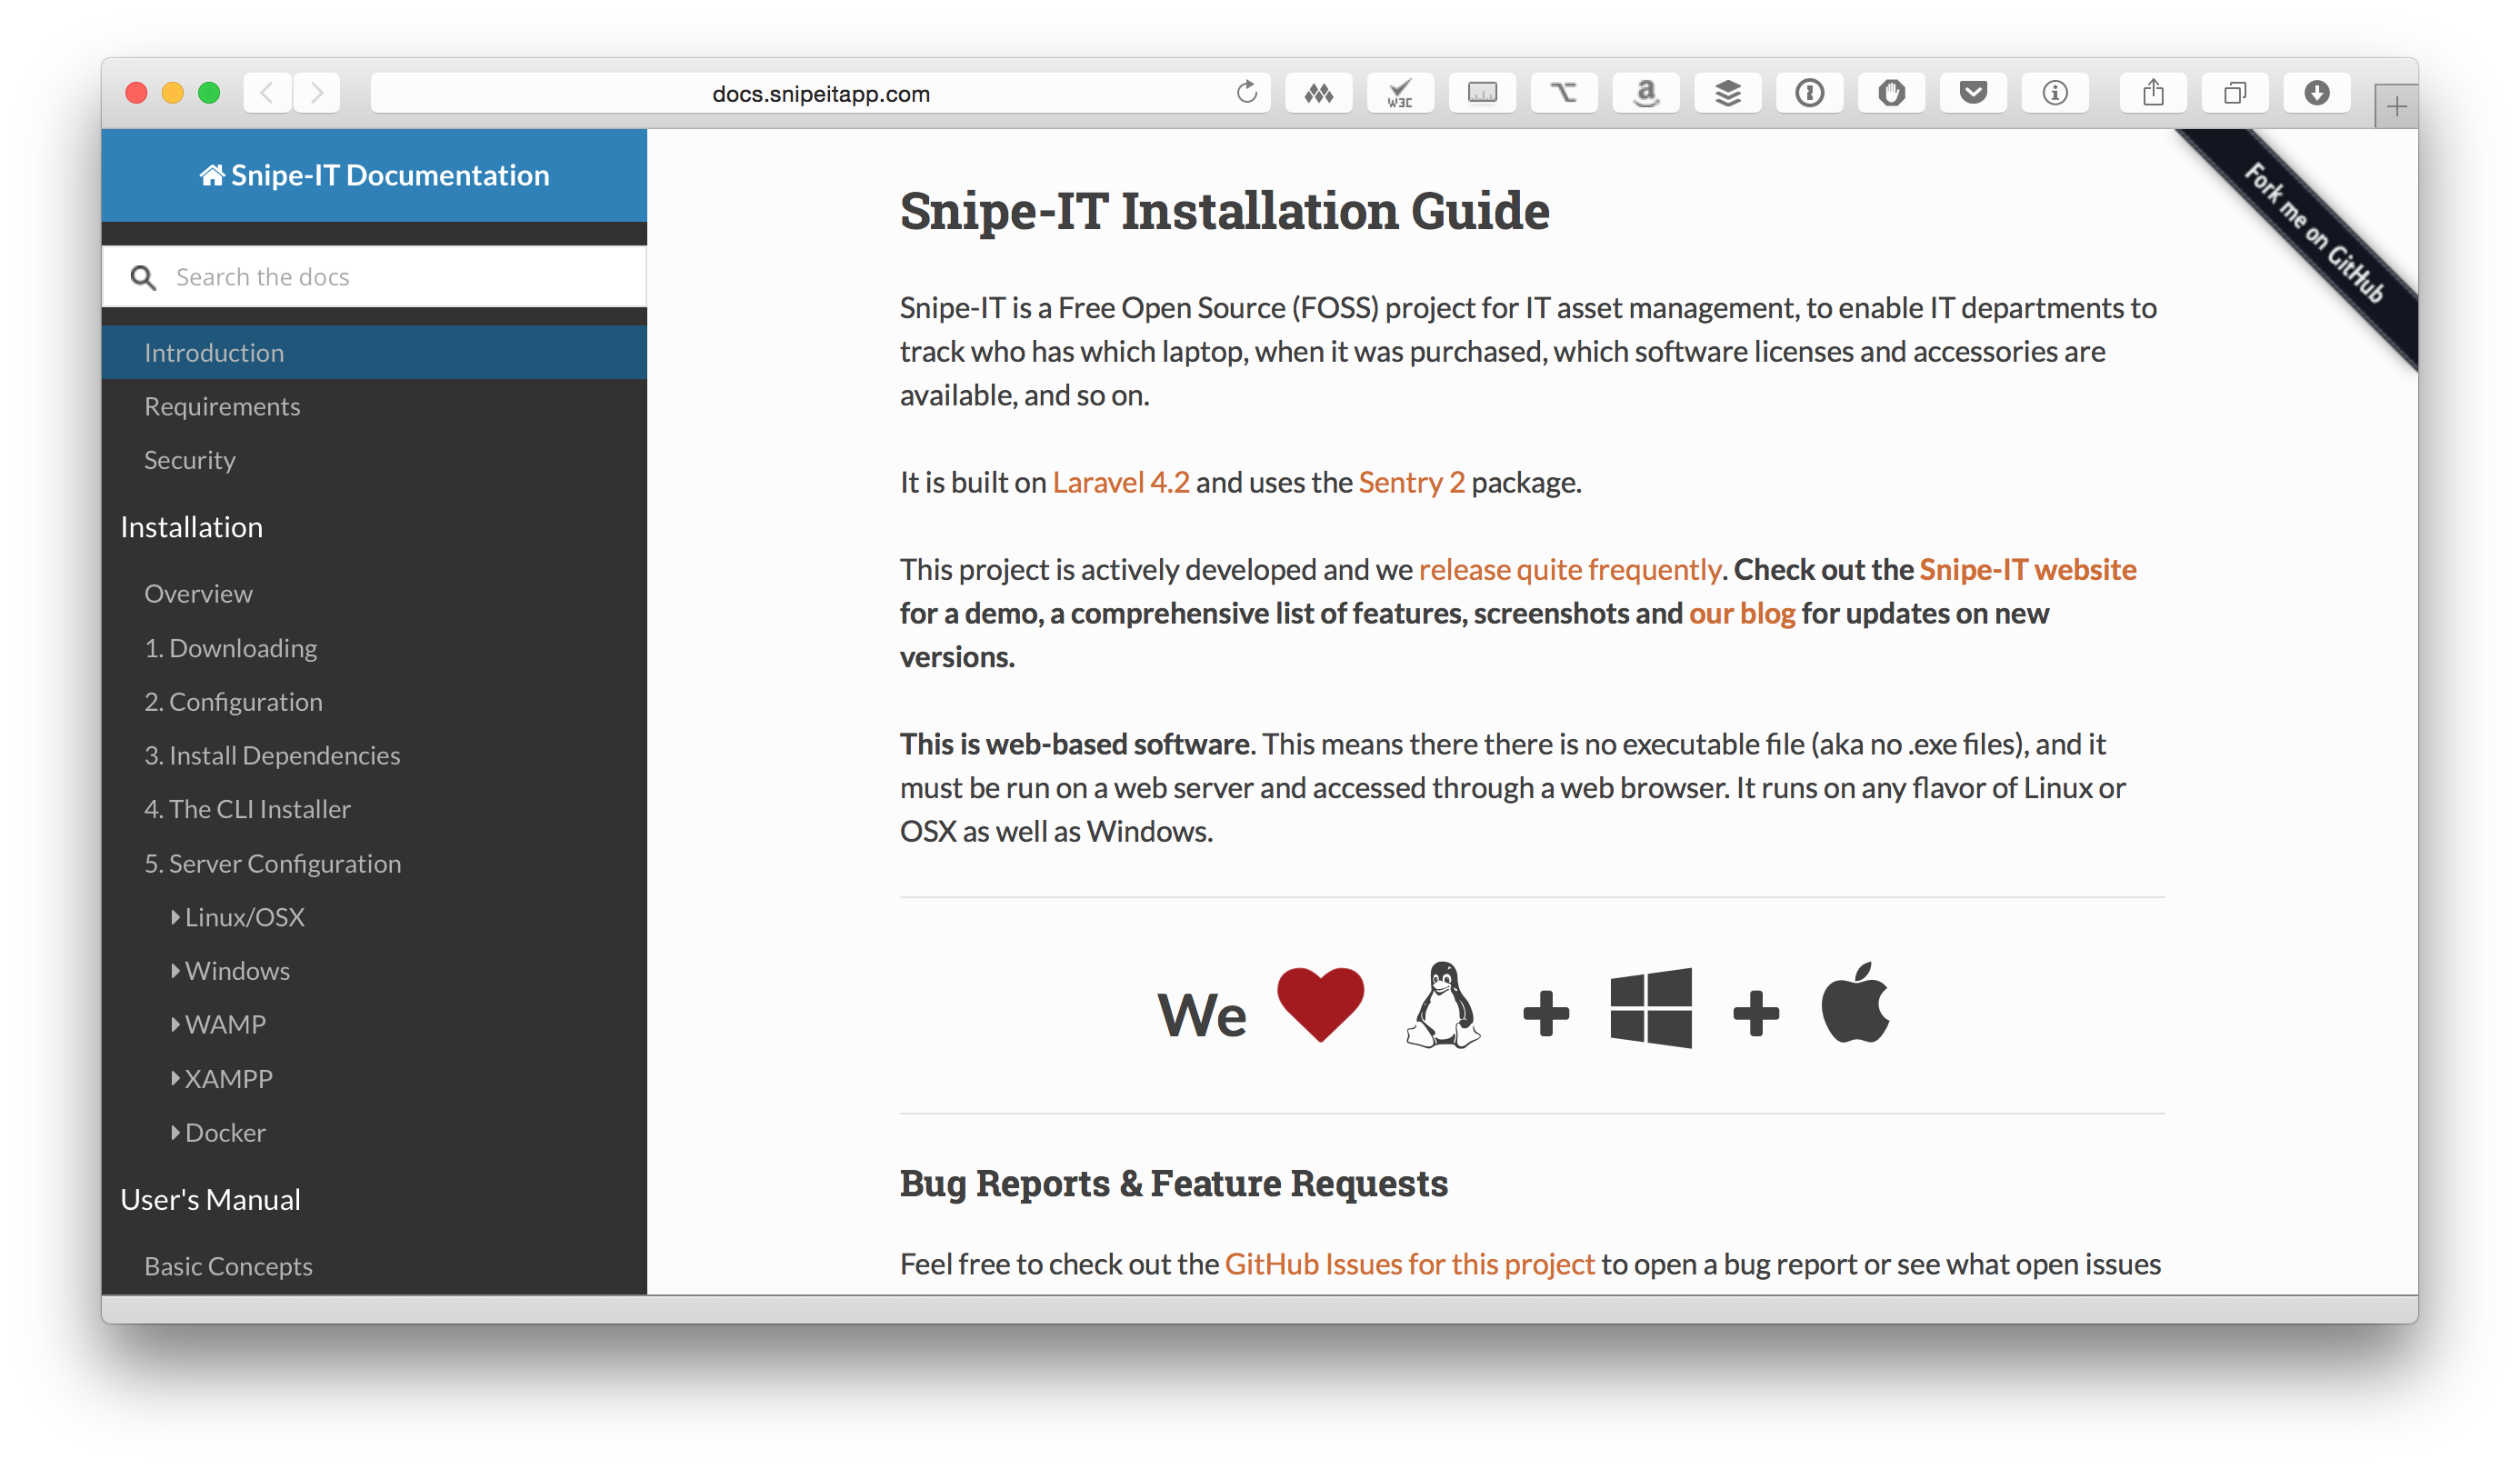The width and height of the screenshot is (2520, 1469).
Task: Open the our blog link
Action: (x=1741, y=613)
